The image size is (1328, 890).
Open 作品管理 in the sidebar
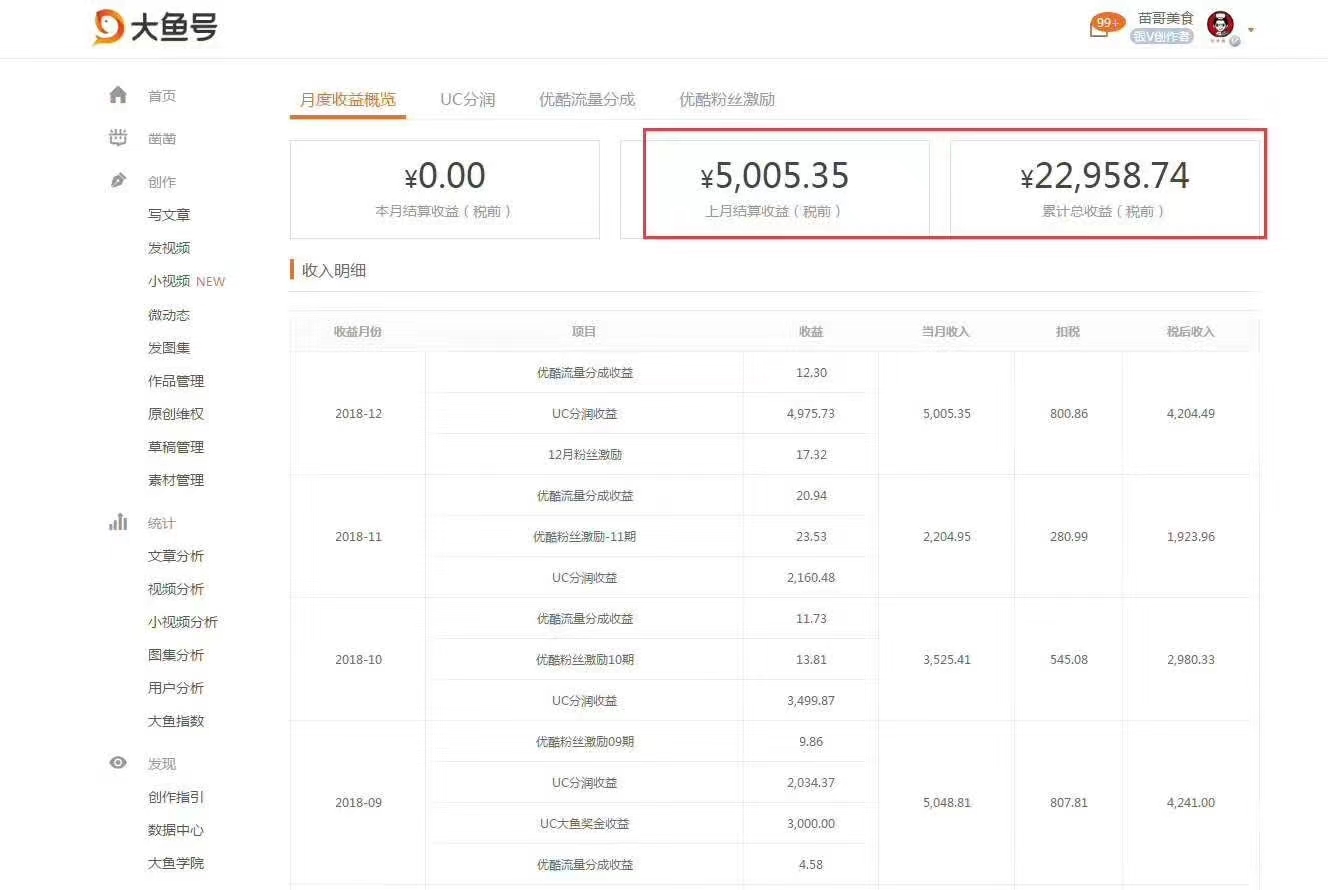(176, 381)
